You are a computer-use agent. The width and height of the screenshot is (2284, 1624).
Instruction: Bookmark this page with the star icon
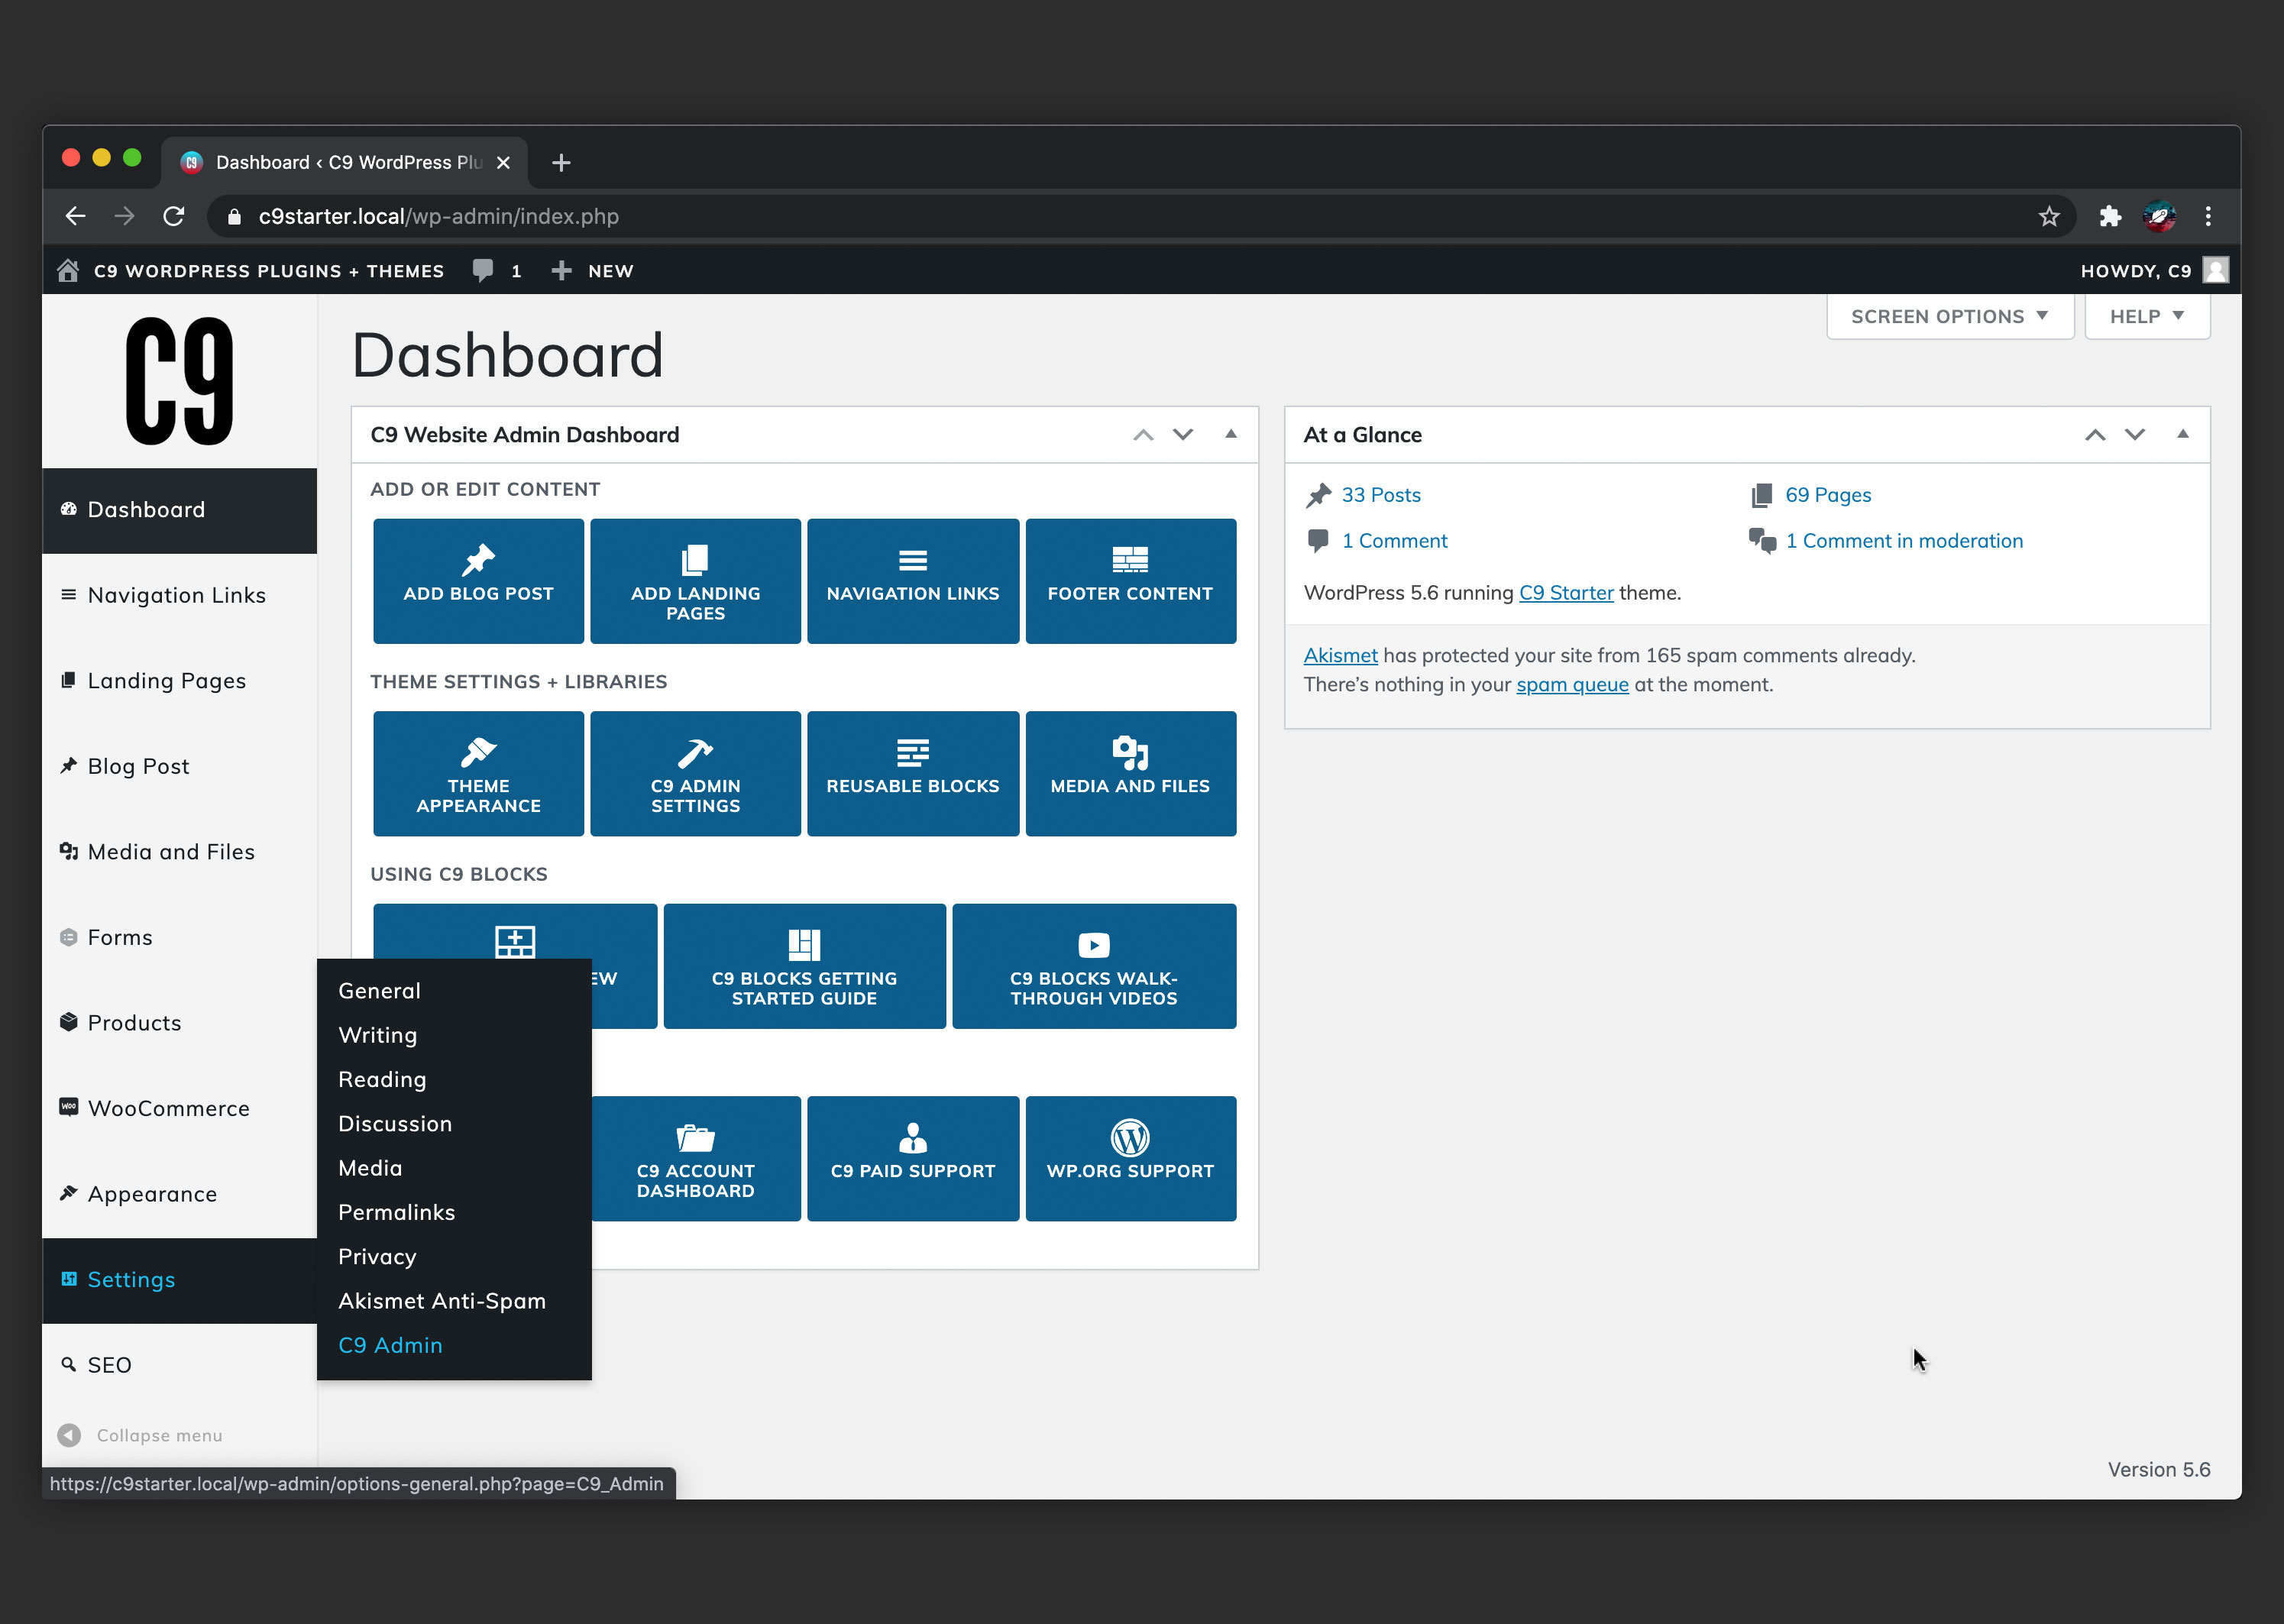click(2049, 216)
